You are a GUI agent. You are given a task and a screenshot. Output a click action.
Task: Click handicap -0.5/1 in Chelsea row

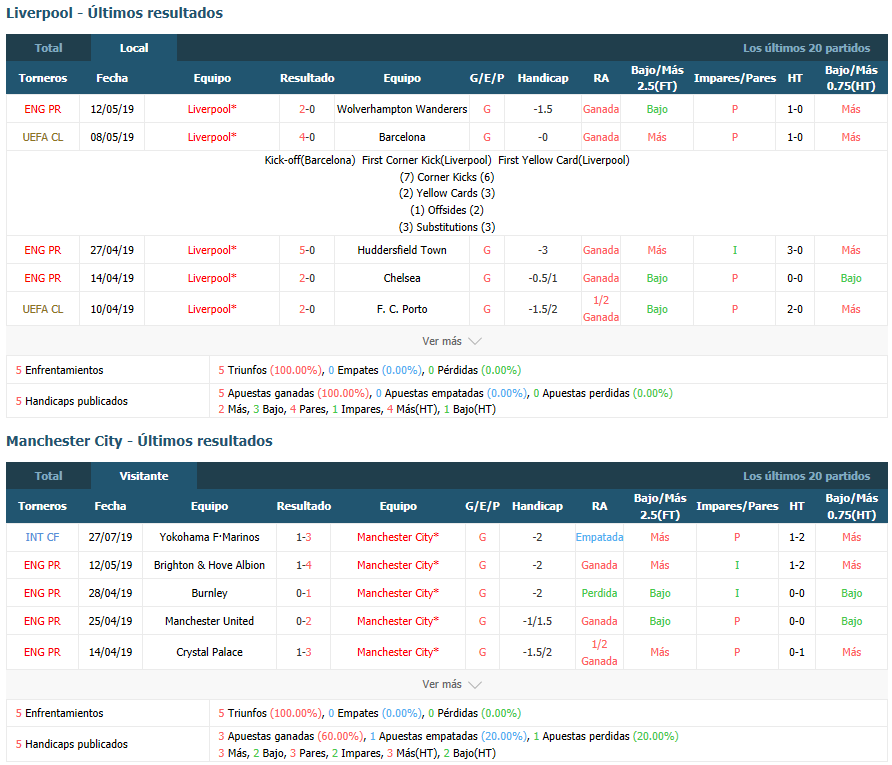pyautogui.click(x=543, y=278)
